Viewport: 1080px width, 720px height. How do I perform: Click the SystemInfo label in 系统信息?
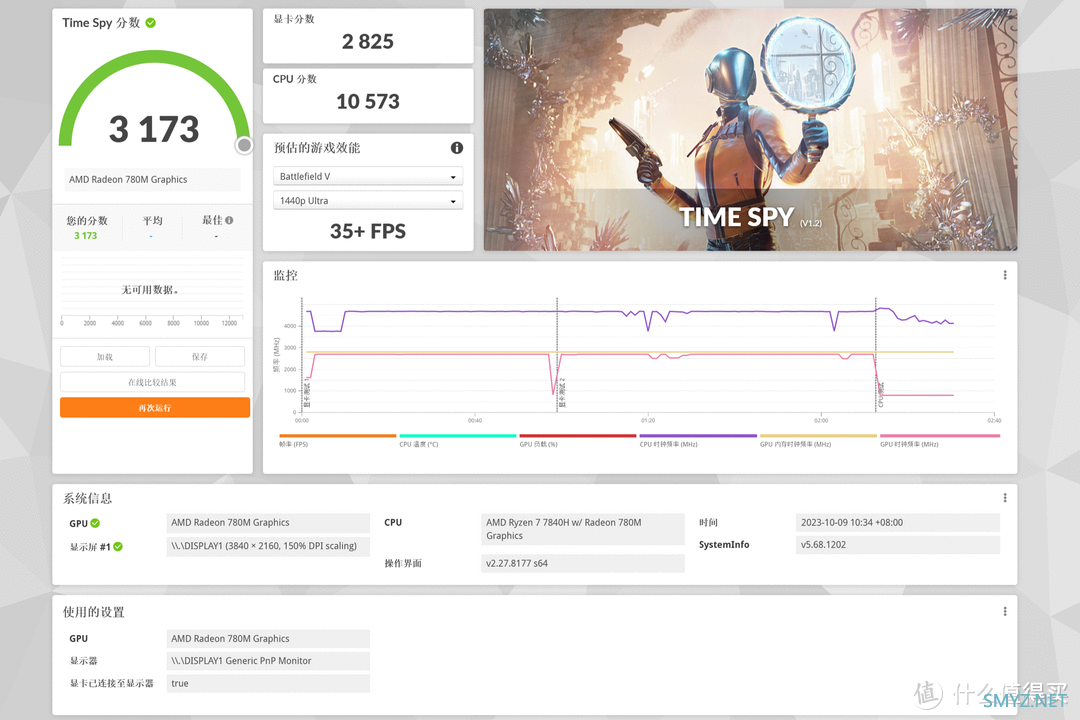724,544
